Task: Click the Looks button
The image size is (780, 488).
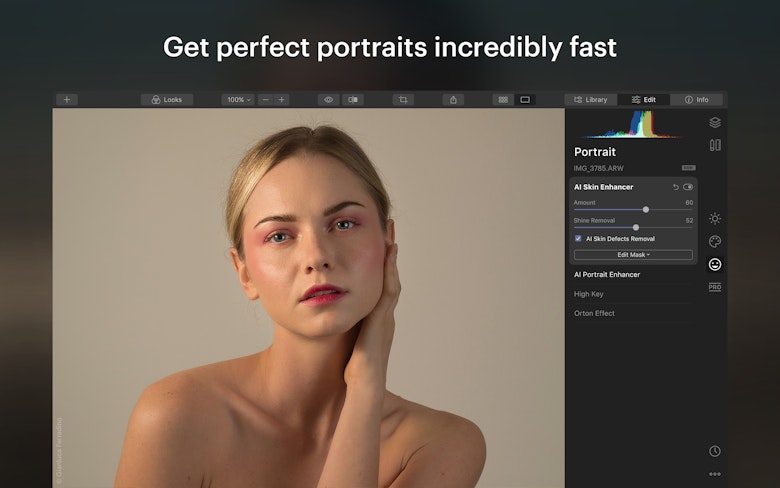Action: point(167,99)
